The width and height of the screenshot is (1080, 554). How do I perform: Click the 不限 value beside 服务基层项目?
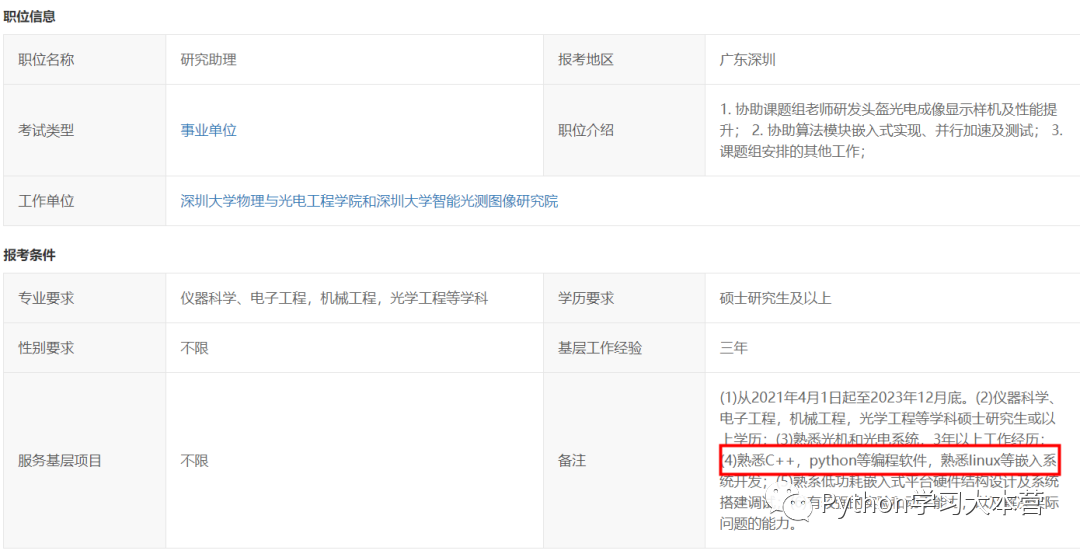point(194,460)
